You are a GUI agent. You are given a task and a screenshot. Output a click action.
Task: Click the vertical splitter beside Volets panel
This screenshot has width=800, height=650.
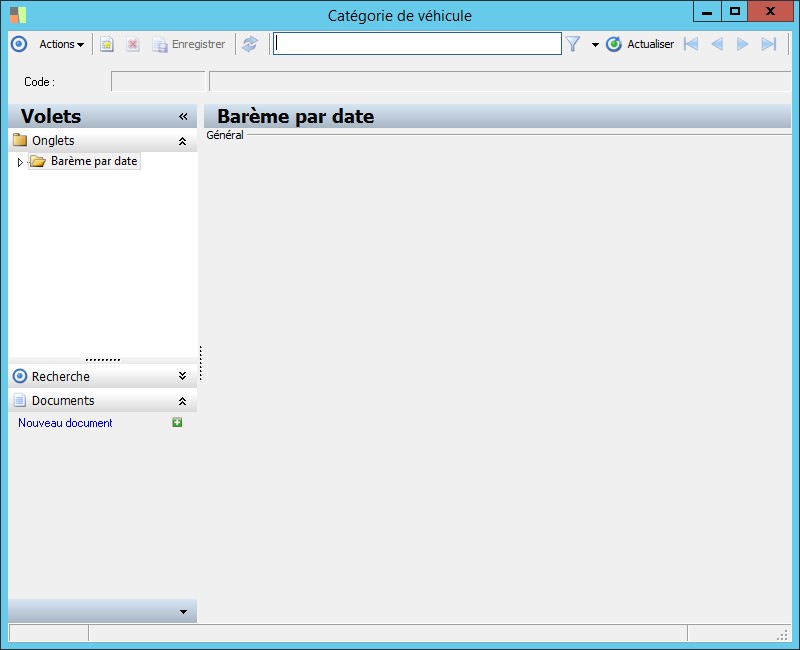tap(201, 363)
